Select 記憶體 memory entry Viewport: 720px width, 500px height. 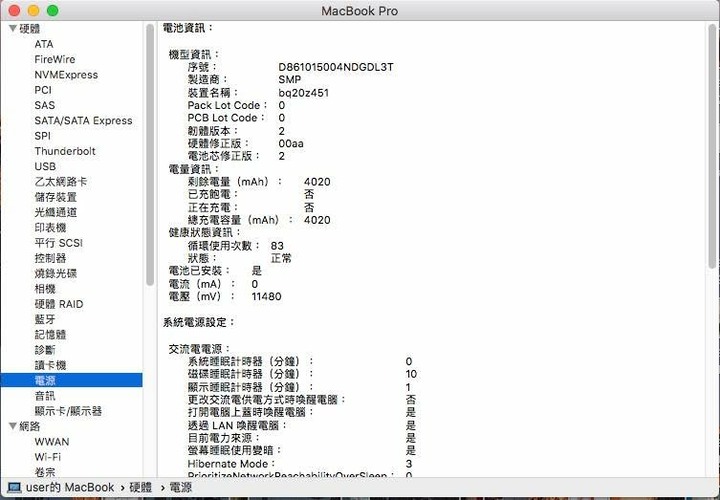50,335
